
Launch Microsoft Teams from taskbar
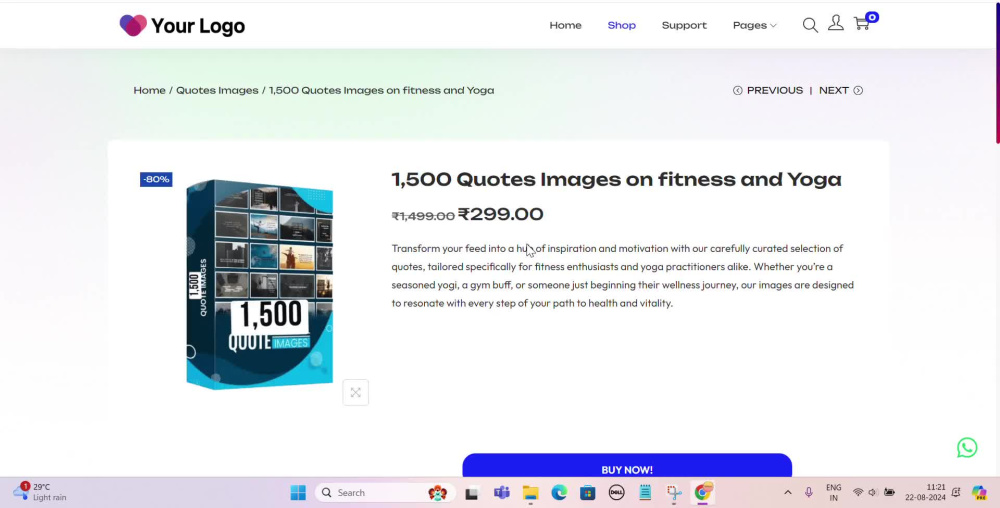(x=501, y=493)
